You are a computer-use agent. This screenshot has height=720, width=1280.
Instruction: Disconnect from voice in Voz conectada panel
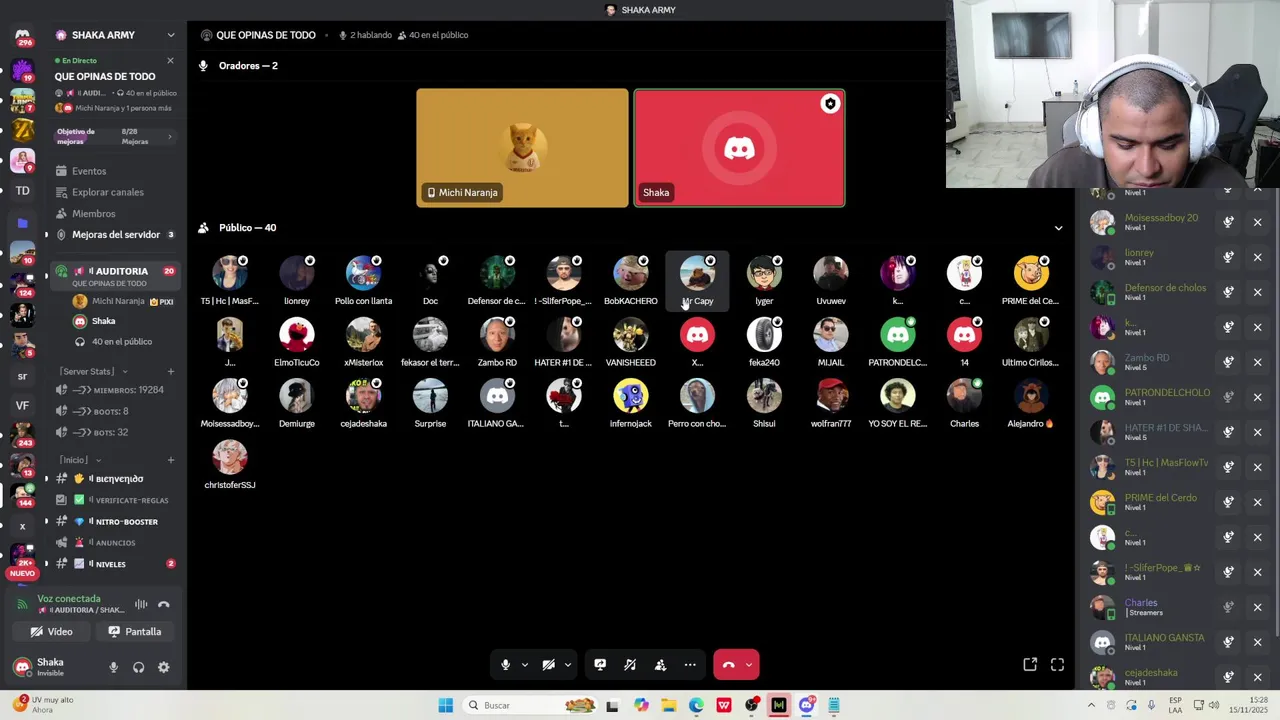(164, 604)
